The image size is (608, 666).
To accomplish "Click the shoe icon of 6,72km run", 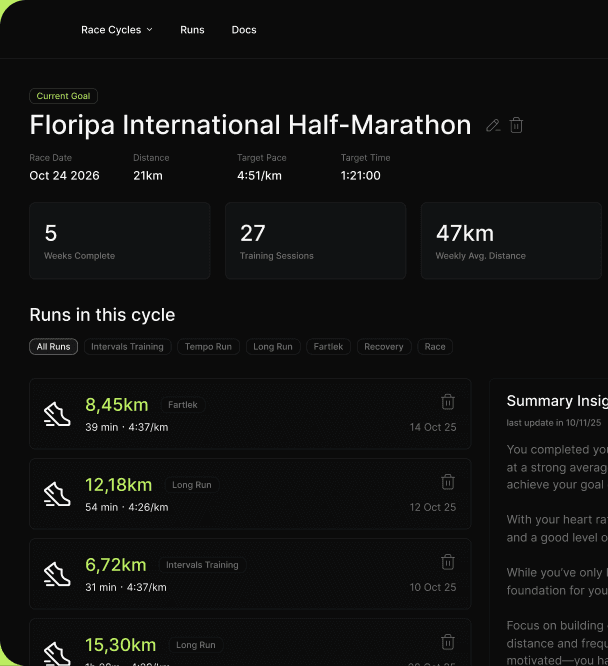I will 57,574.
